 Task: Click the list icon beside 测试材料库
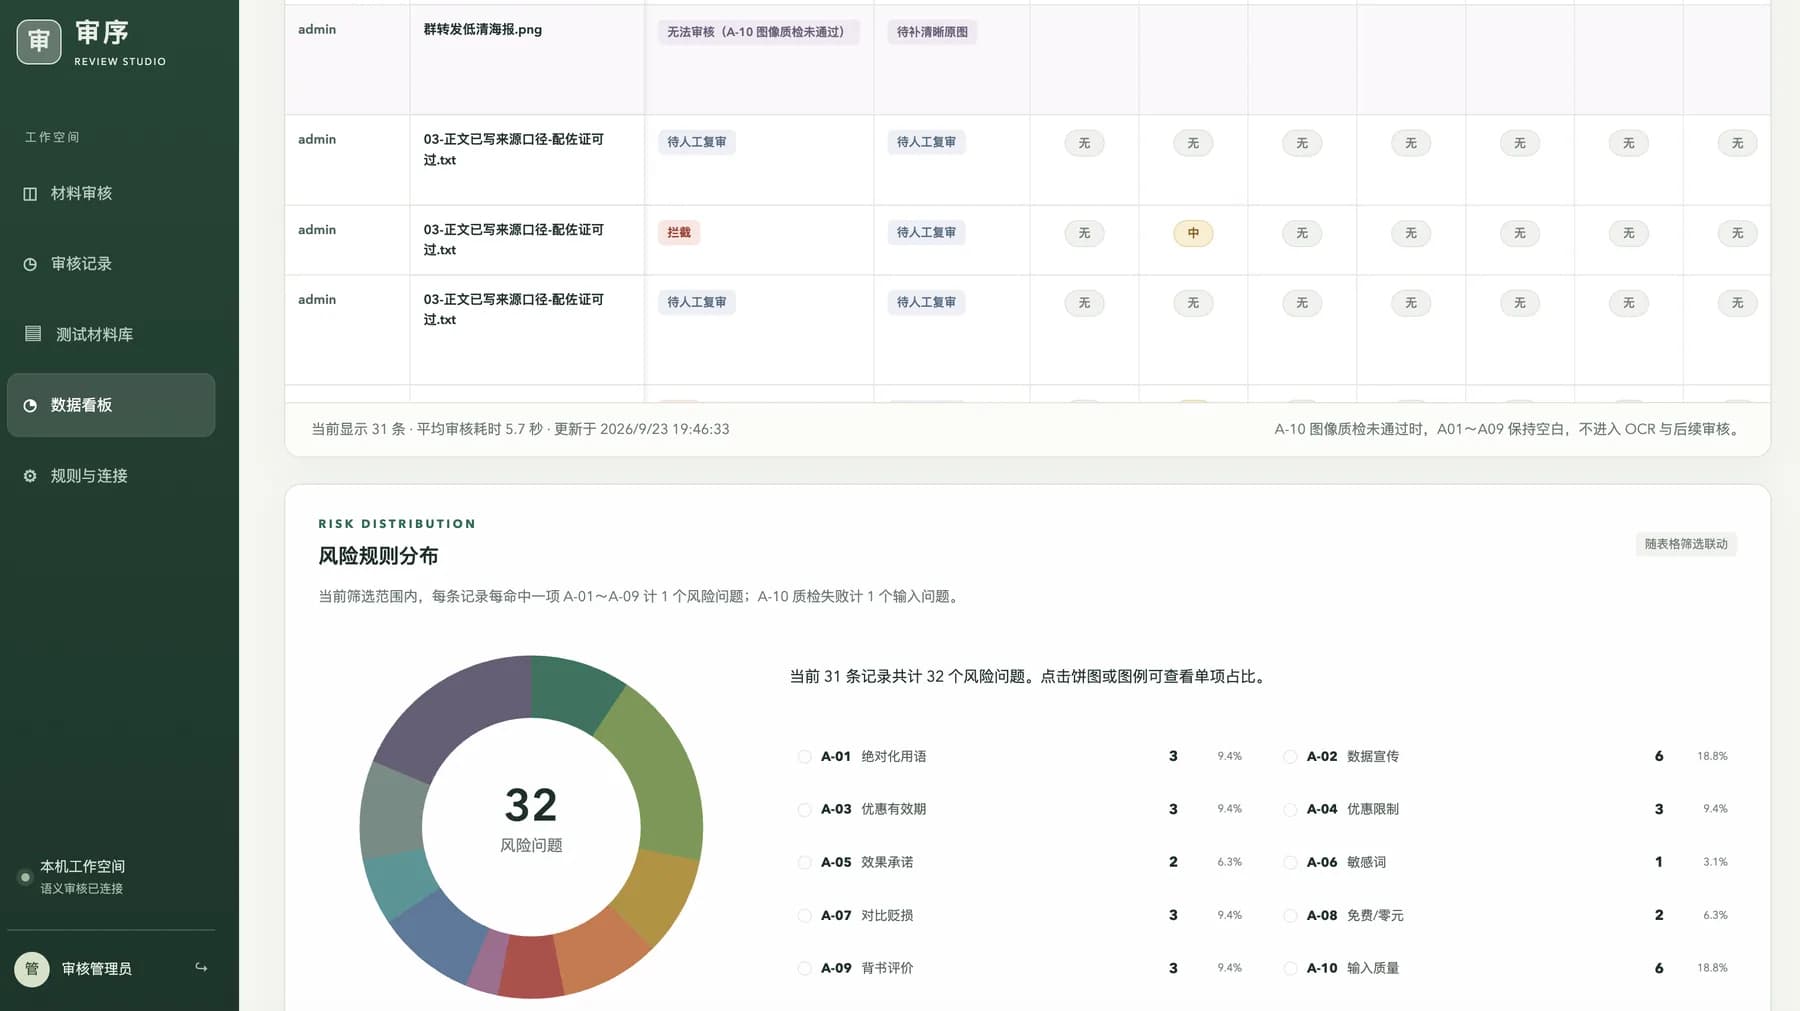(x=33, y=333)
